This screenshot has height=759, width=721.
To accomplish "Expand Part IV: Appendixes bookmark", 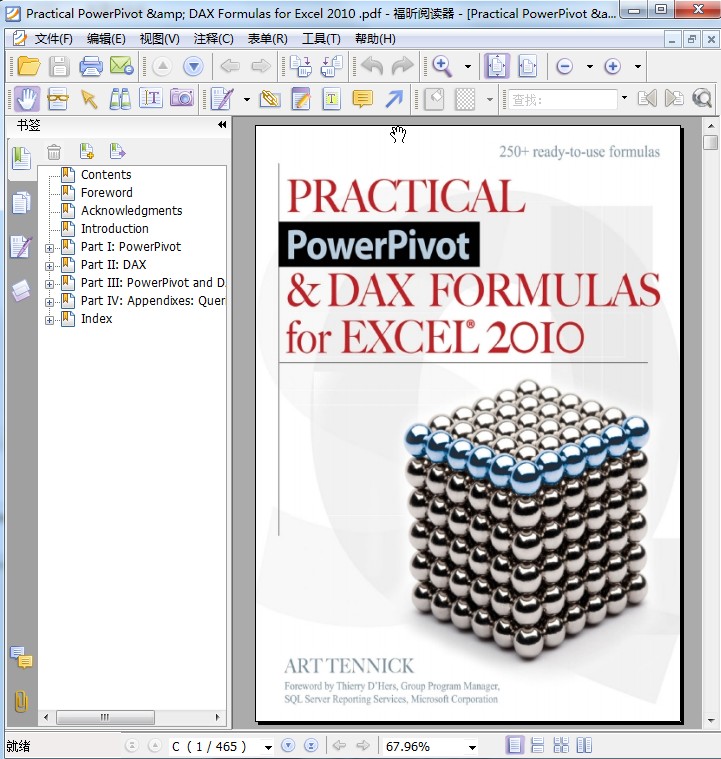I will click(49, 302).
